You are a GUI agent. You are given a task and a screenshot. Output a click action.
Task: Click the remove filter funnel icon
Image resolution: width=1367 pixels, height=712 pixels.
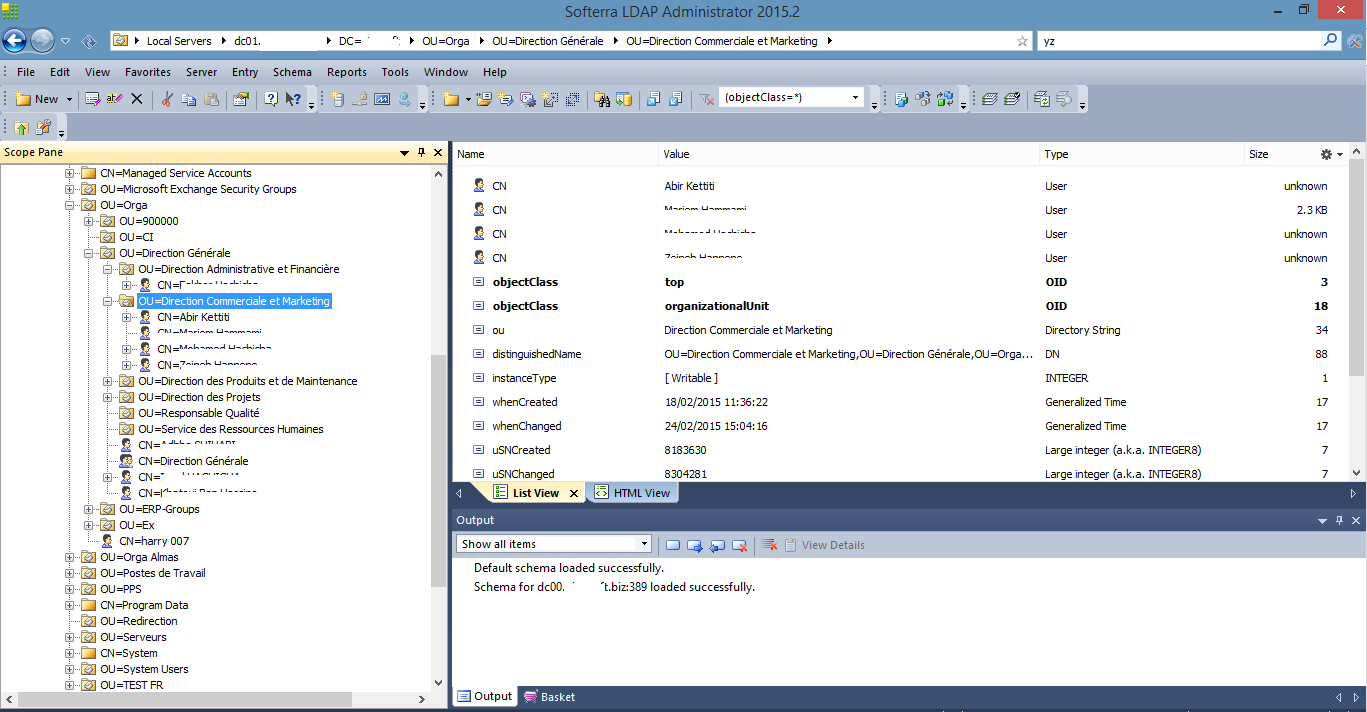click(x=706, y=99)
